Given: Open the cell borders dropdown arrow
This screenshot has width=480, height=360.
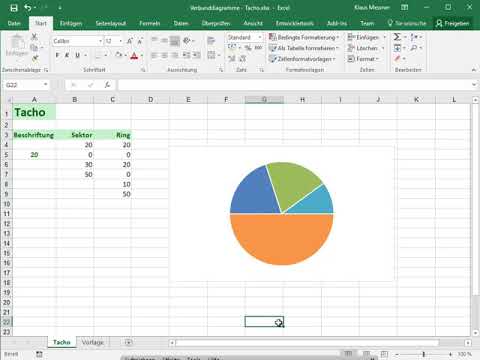Looking at the screenshot, I should pyautogui.click(x=106, y=55).
